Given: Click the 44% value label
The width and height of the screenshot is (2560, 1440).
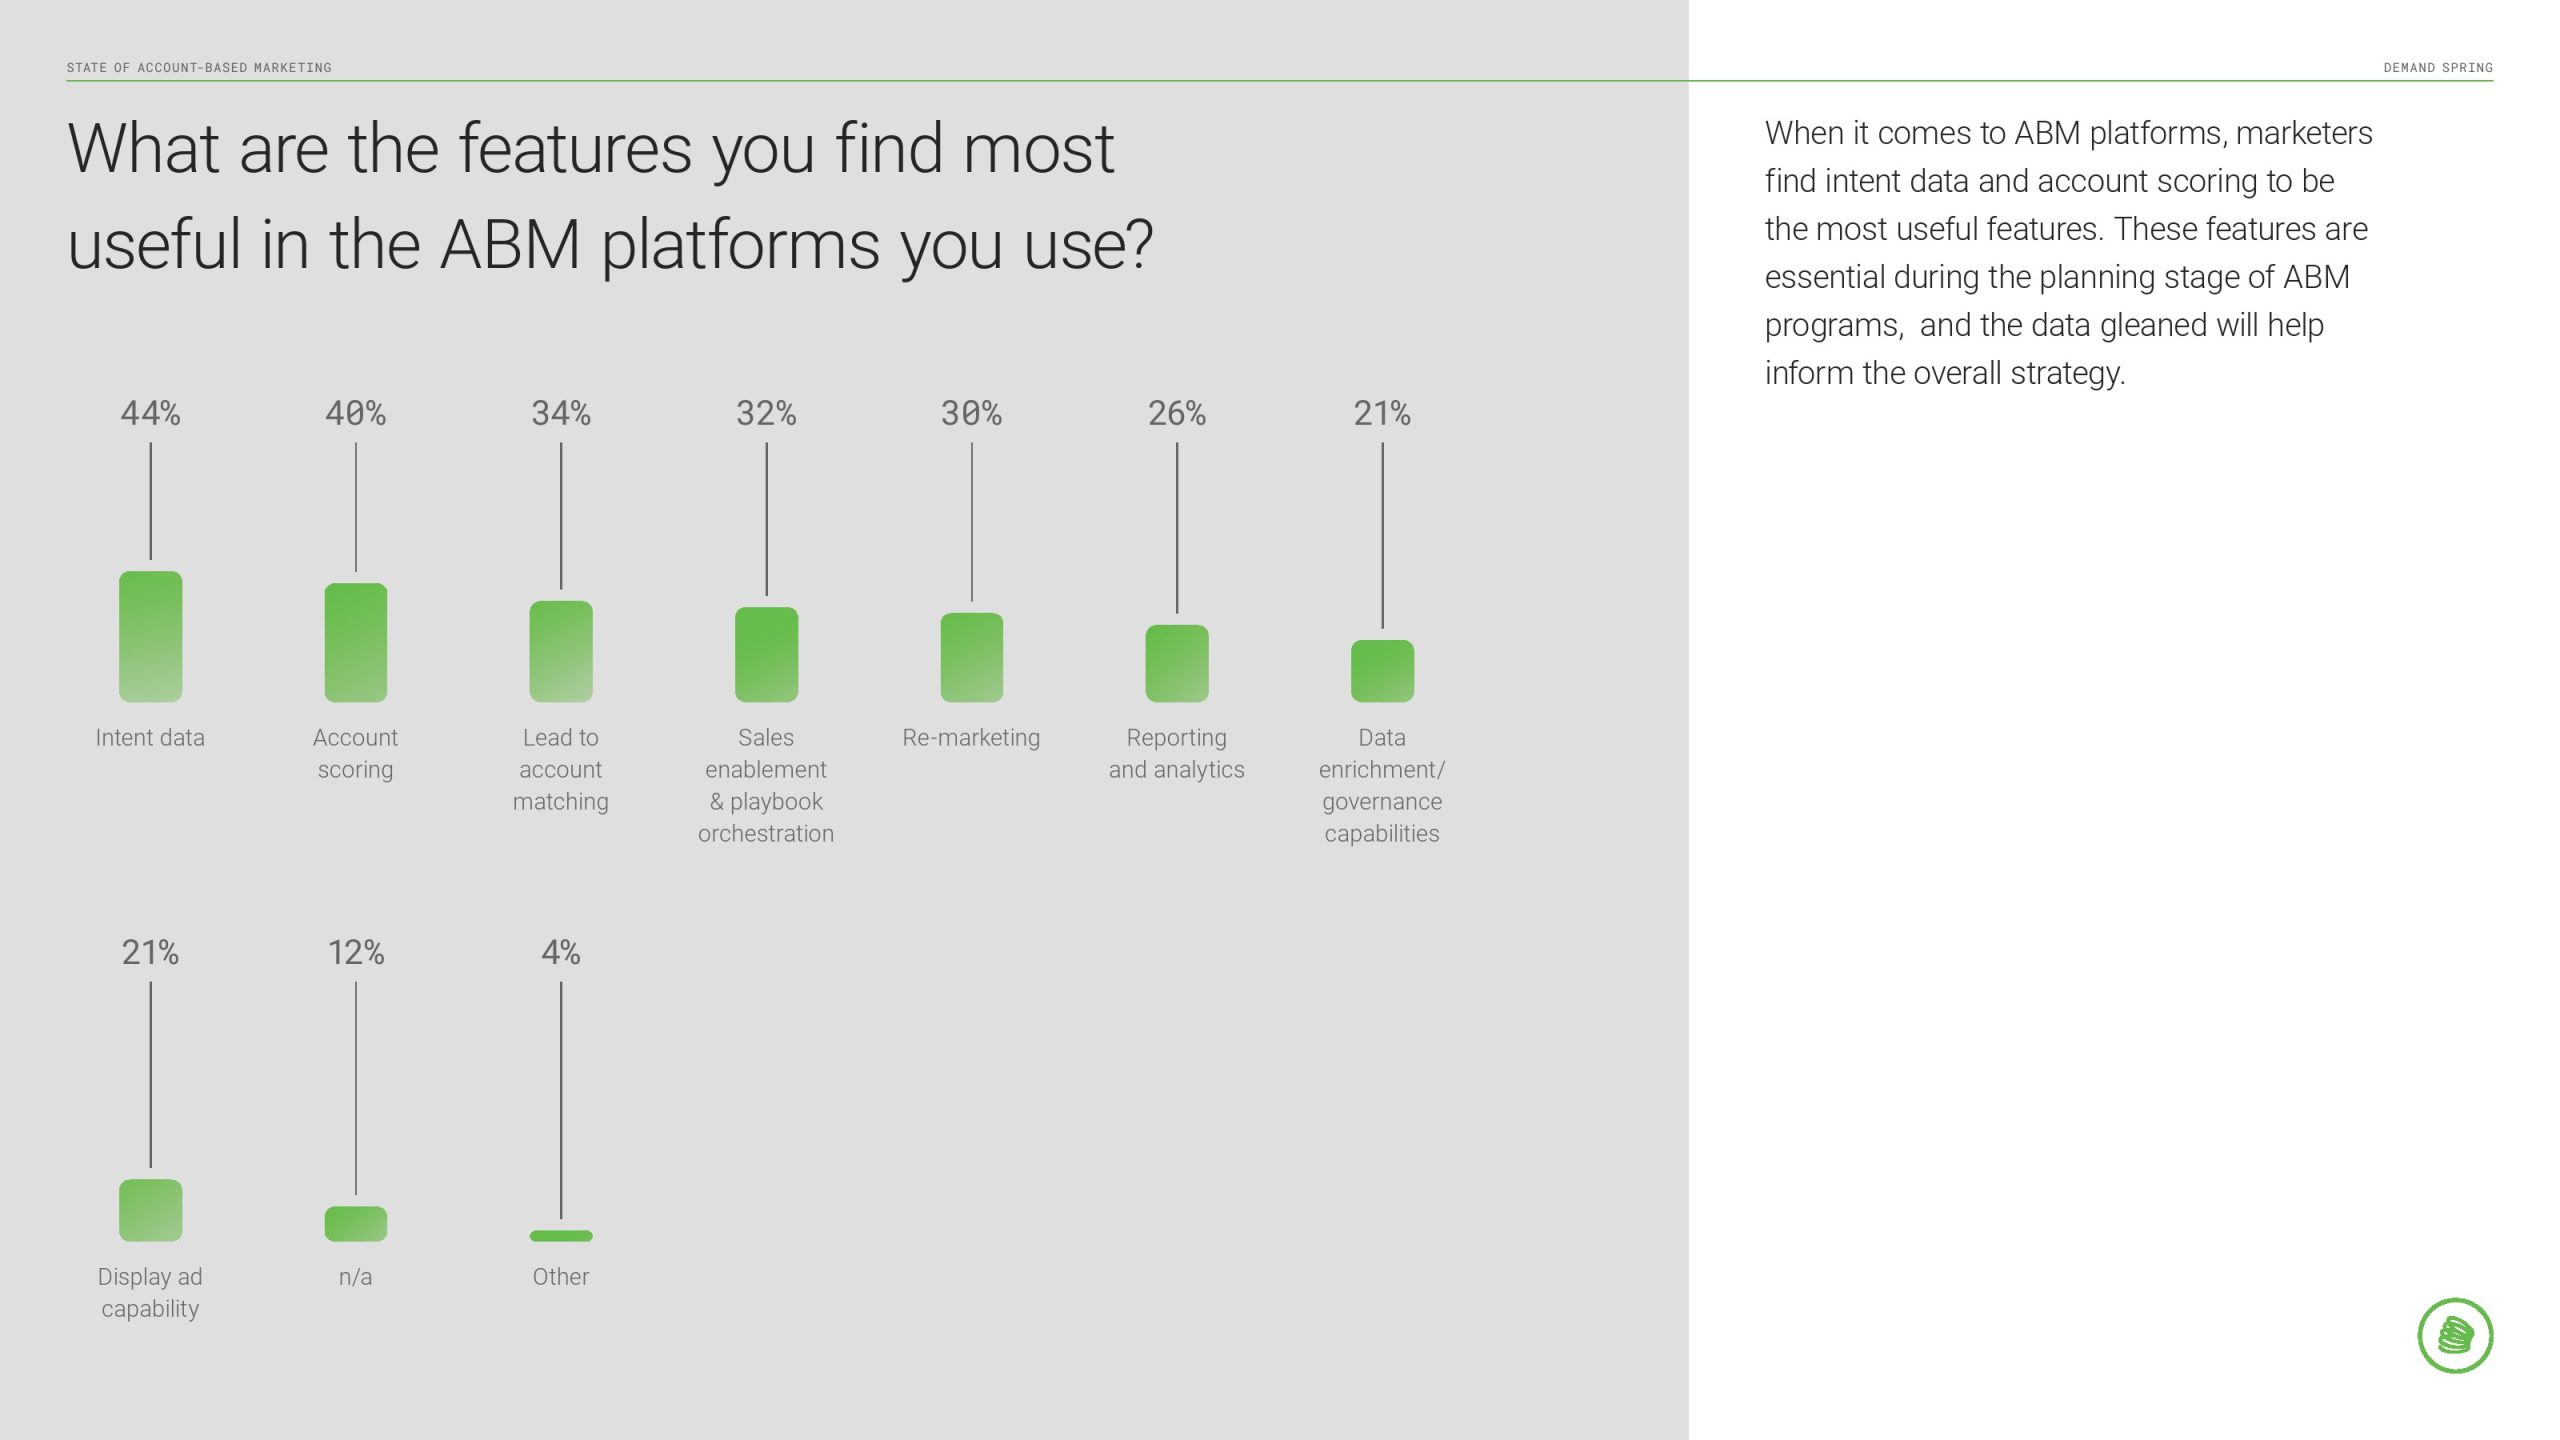Looking at the screenshot, I should point(150,413).
